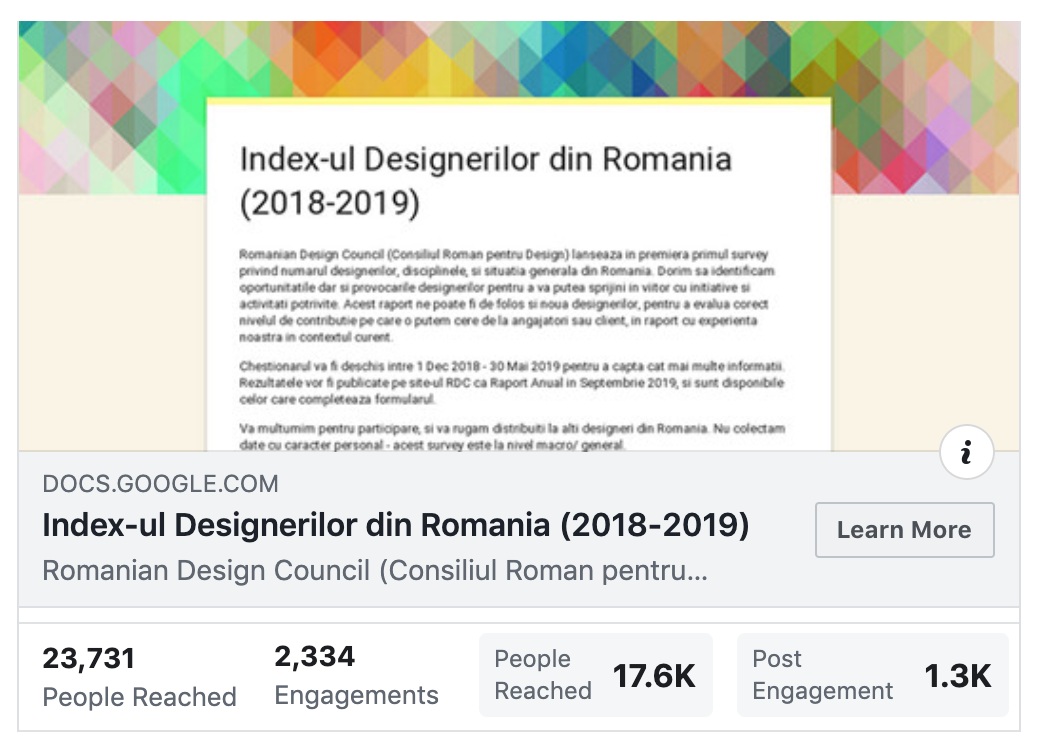Click the Romanian Design Council description text
Viewport: 1041px width, 748px height.
tap(375, 571)
